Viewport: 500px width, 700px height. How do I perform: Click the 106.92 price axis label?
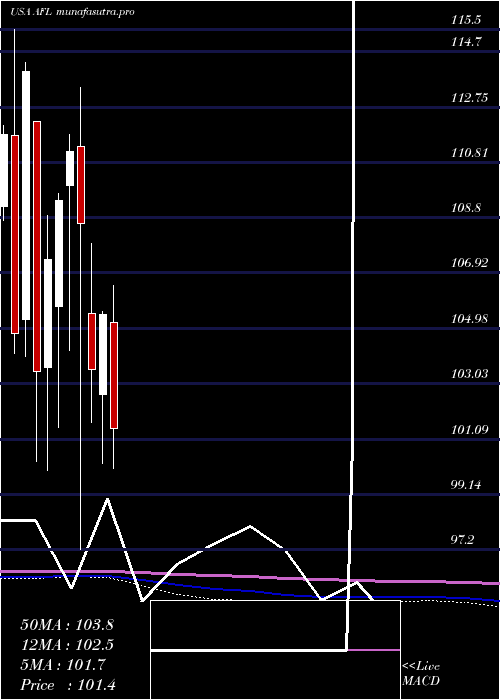(470, 263)
